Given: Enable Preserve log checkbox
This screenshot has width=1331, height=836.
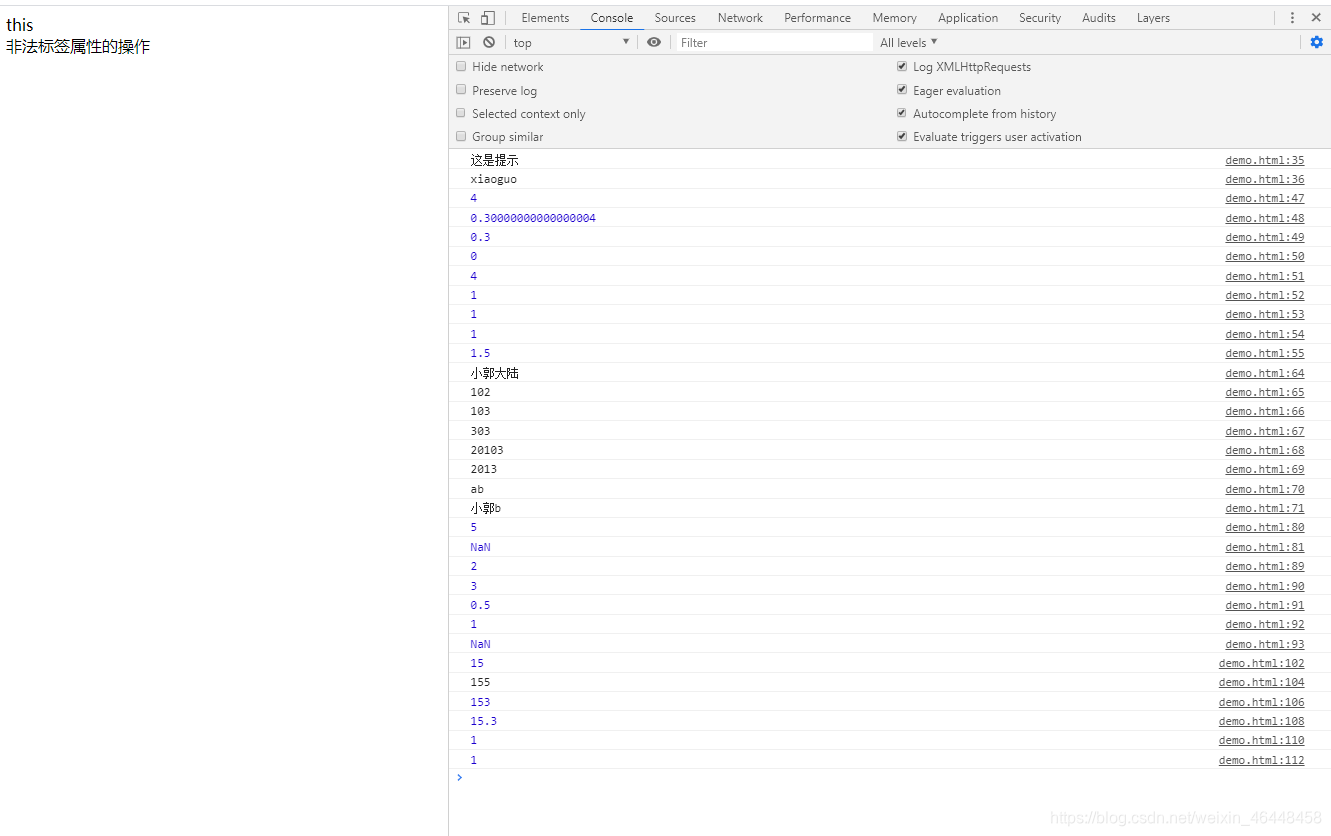Looking at the screenshot, I should point(461,90).
